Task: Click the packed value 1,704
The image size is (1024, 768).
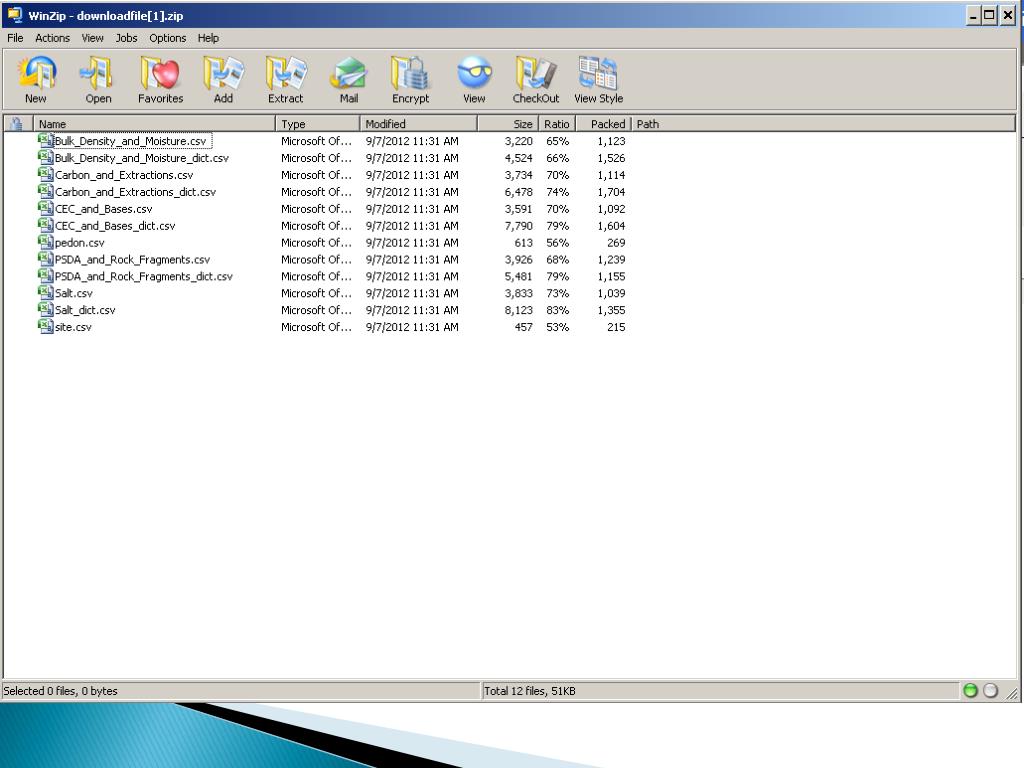Action: [x=611, y=192]
